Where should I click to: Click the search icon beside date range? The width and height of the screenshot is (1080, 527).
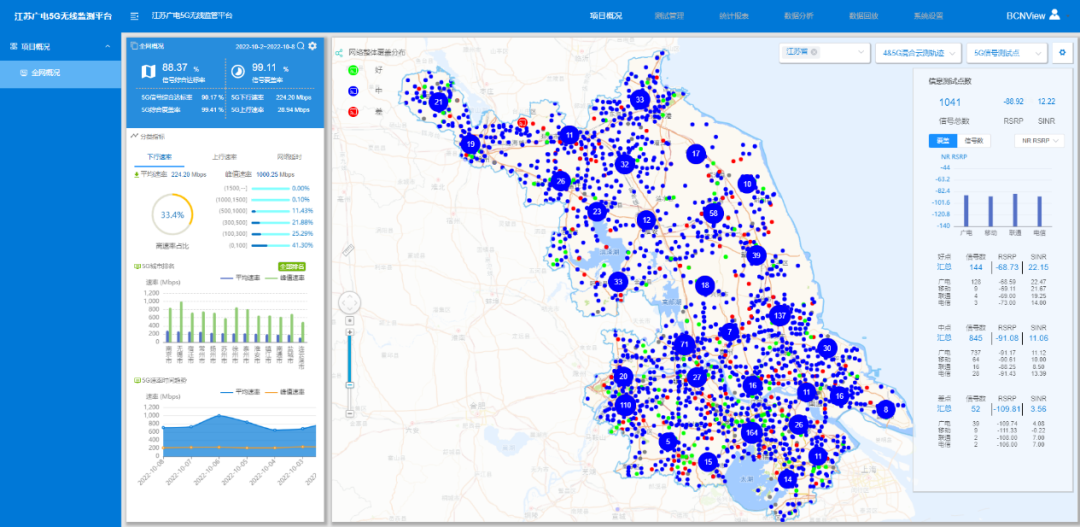(x=301, y=46)
